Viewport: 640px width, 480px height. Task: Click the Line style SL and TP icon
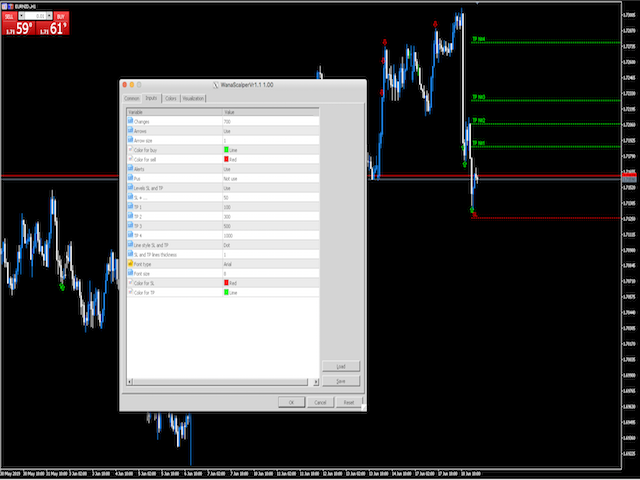(131, 244)
